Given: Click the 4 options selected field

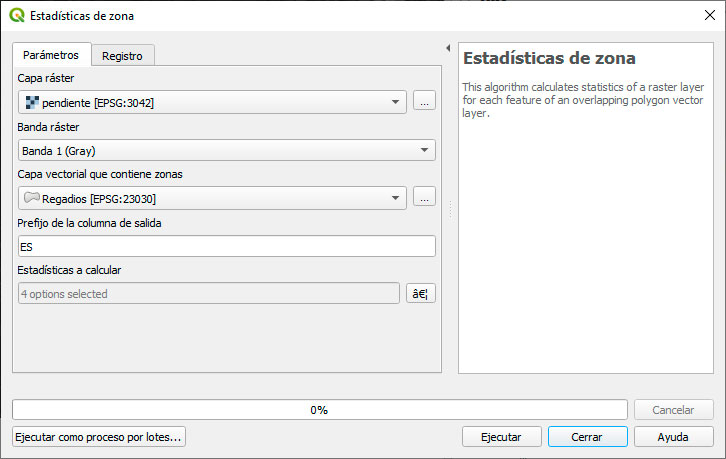Looking at the screenshot, I should point(209,294).
